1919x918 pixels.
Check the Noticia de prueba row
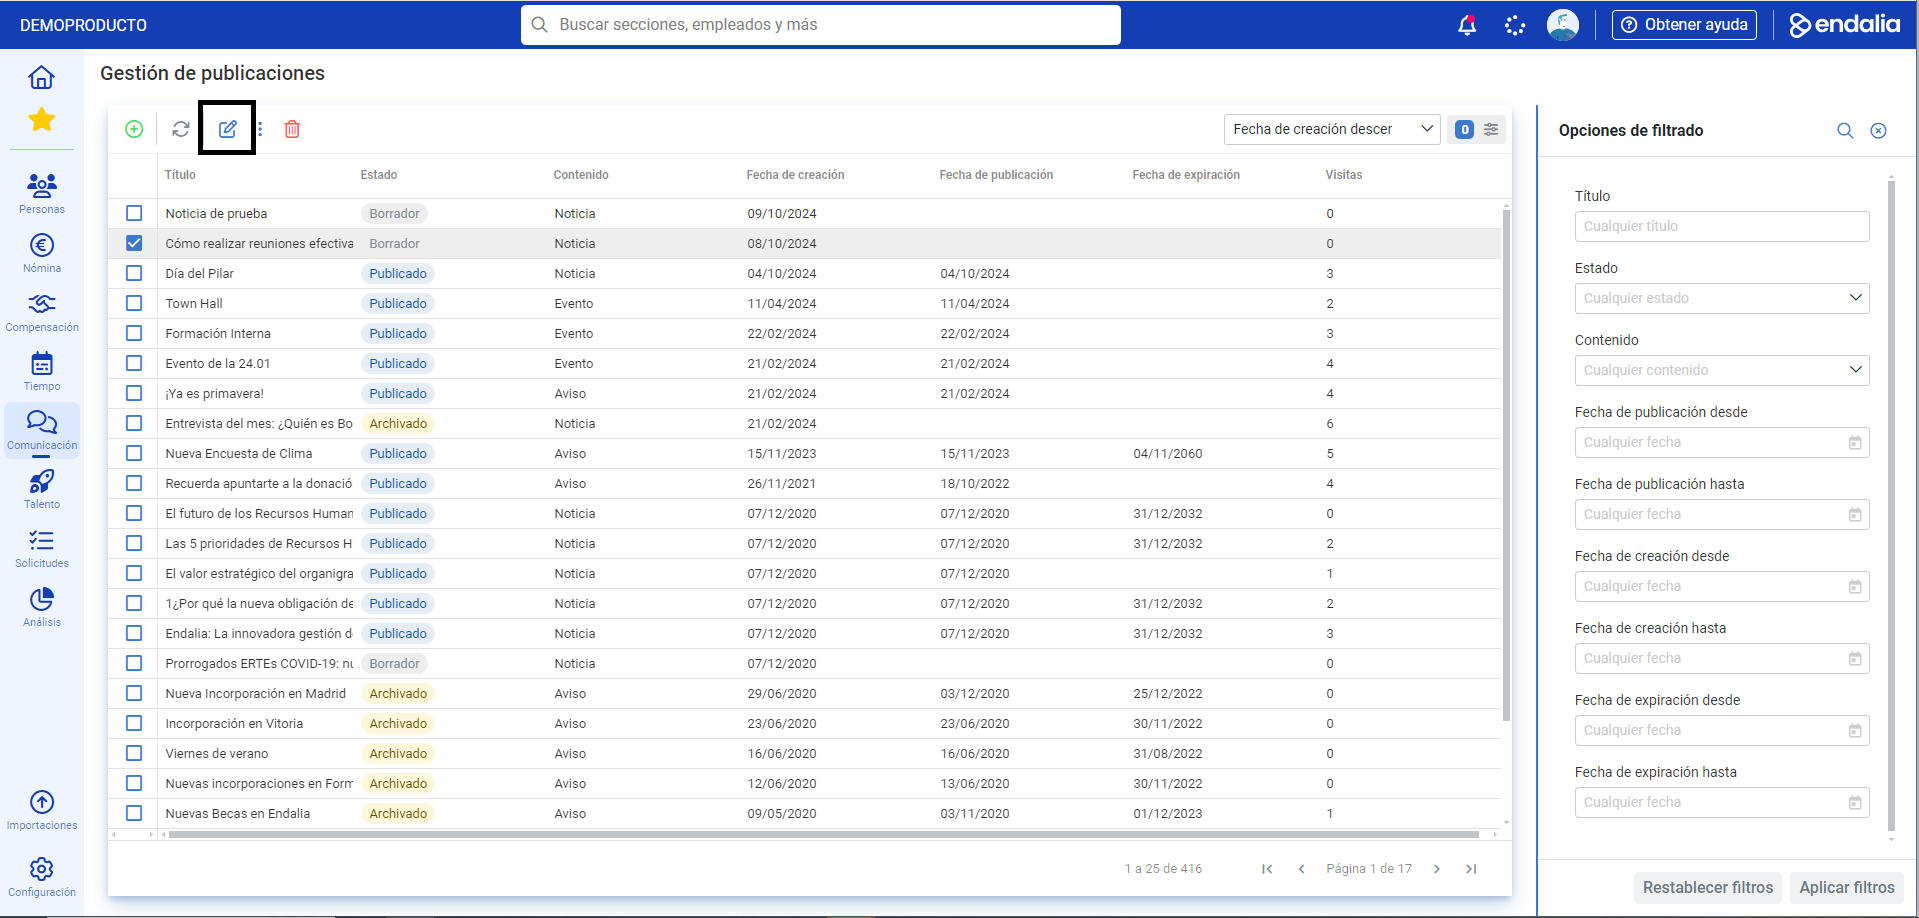[x=134, y=213]
